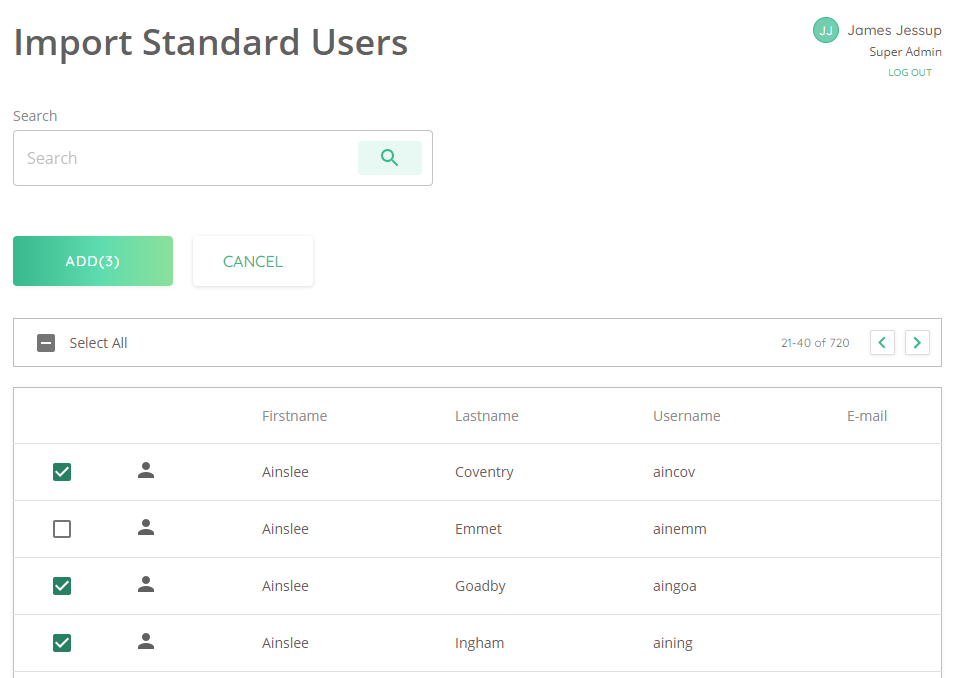
Task: Click person icon in Ainslee Coventry row
Action: (146, 471)
